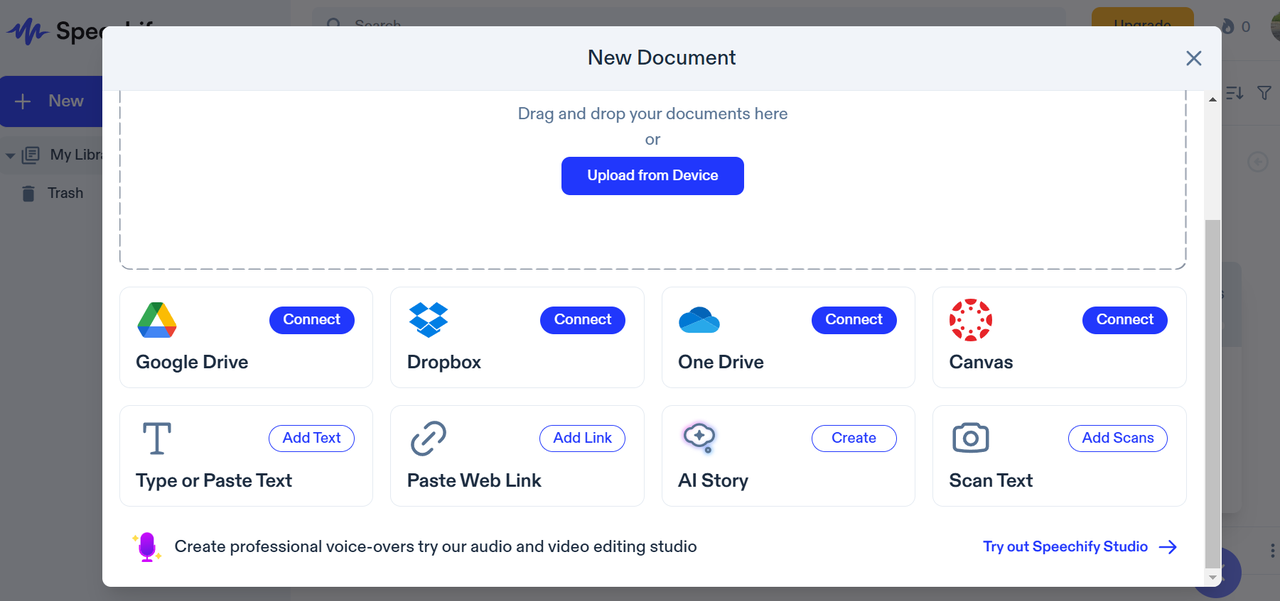Click the Drag and drop your documents text
The width and height of the screenshot is (1280, 601).
653,114
